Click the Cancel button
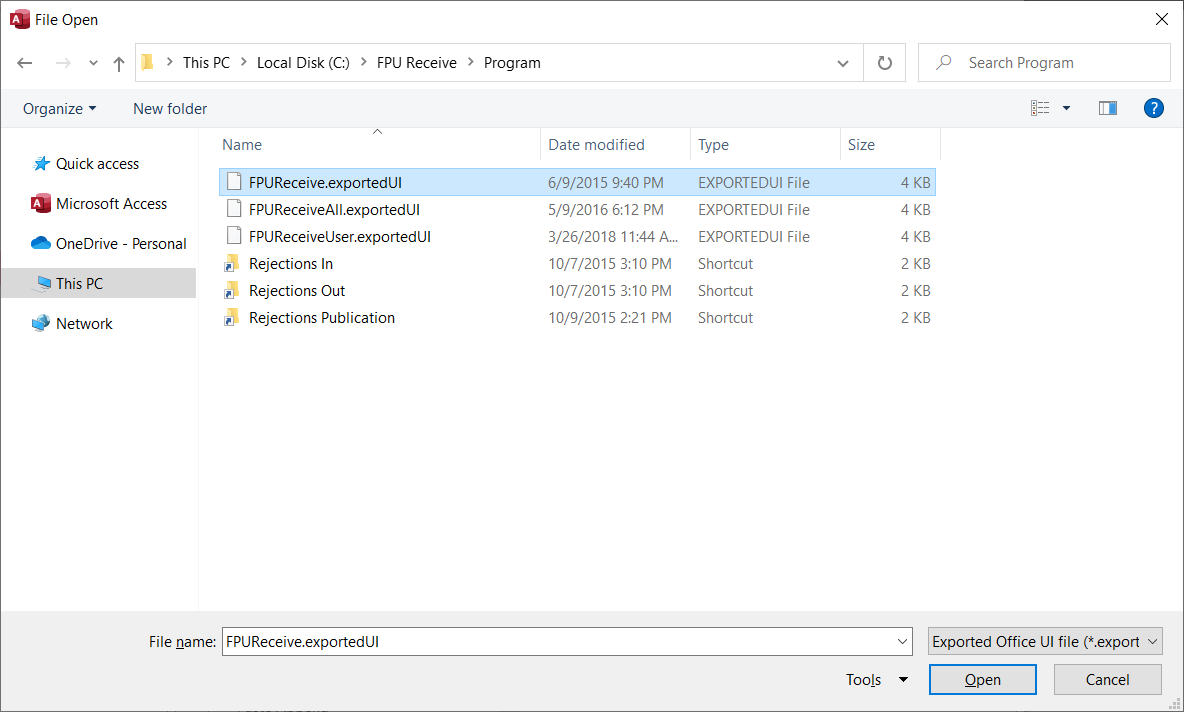1184x712 pixels. 1107,680
